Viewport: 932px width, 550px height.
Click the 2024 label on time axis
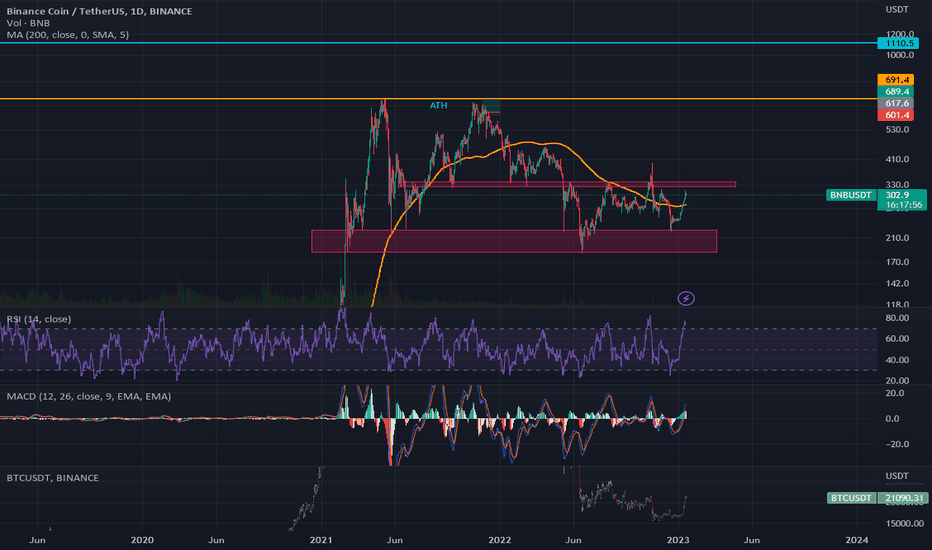[x=857, y=540]
